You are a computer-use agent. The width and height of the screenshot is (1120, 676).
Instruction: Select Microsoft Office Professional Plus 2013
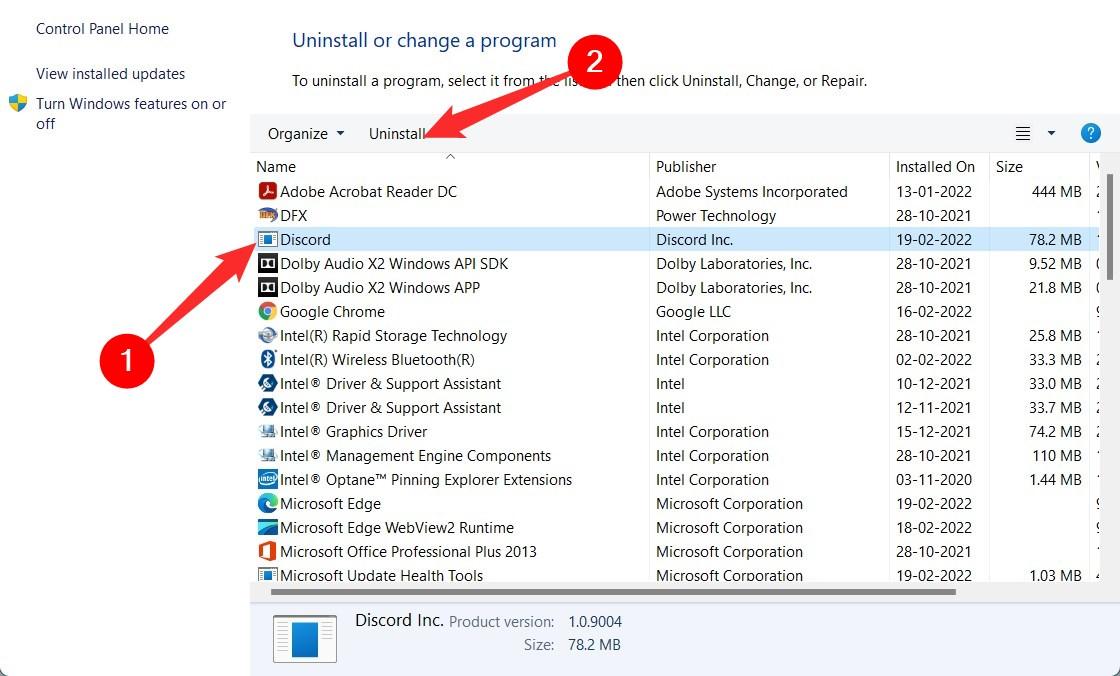[408, 552]
